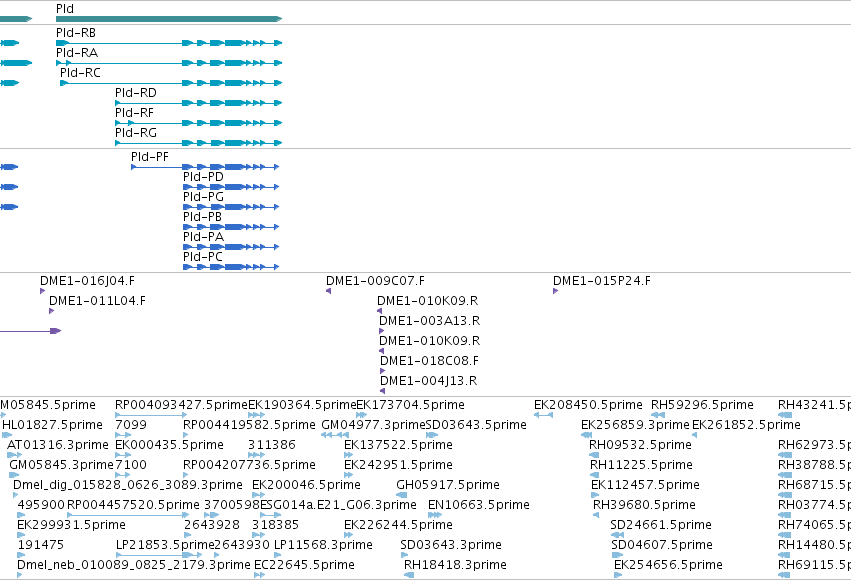Select feature DME1-004J13.R
The width and height of the screenshot is (851, 580).
(428, 382)
